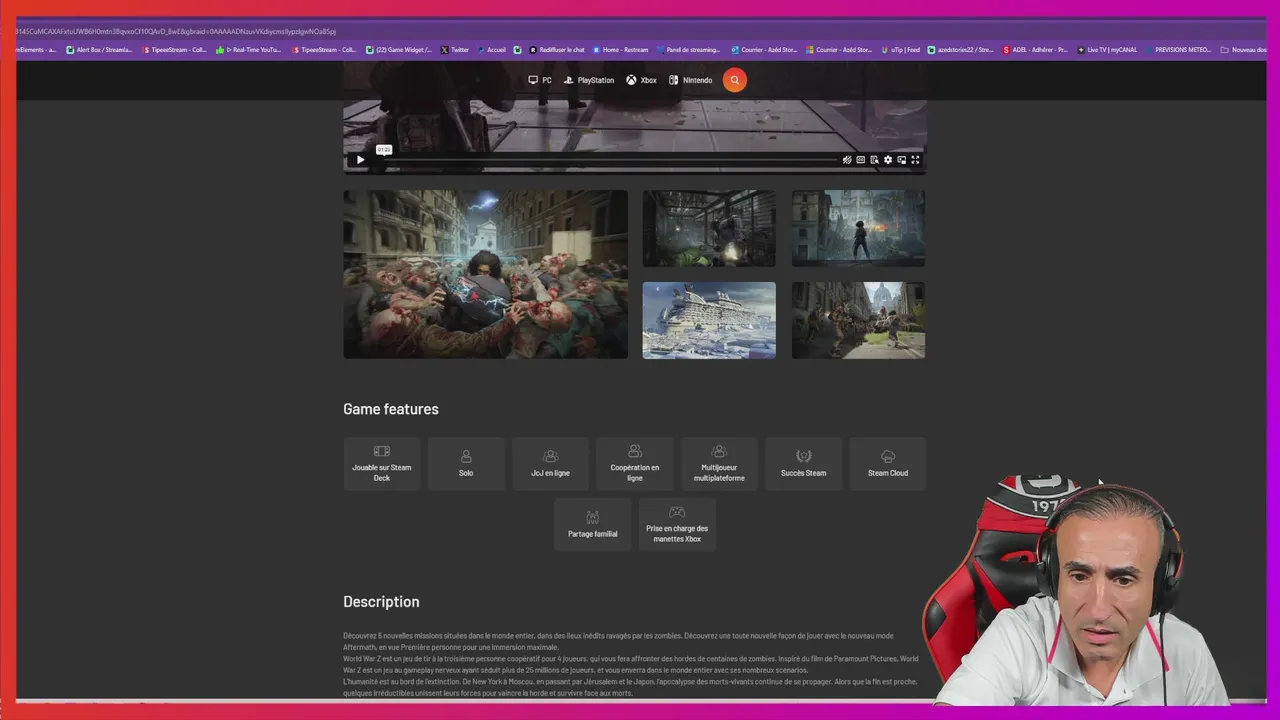This screenshot has height=720, width=1280.
Task: Open the Home - Restream bookmark
Action: click(620, 50)
